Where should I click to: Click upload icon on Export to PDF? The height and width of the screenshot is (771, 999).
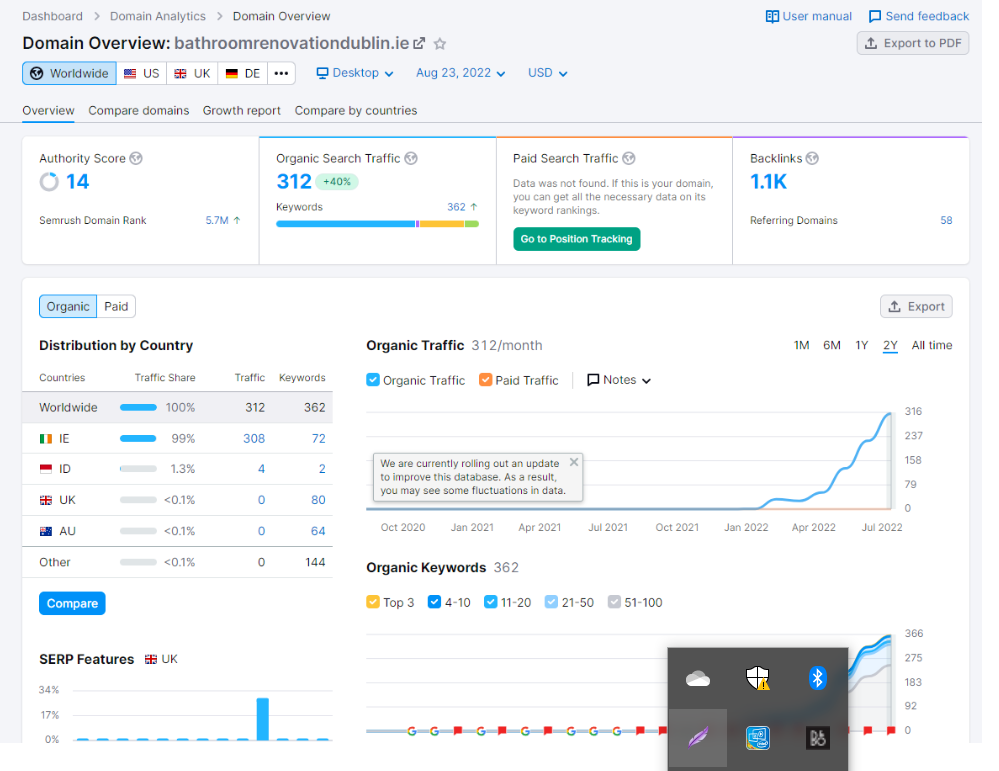coord(870,43)
